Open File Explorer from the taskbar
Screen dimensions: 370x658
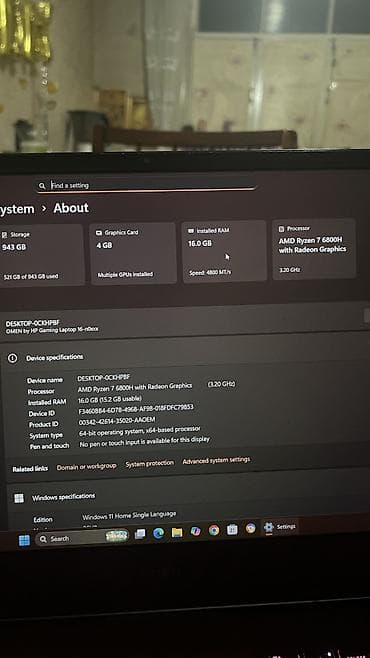(177, 532)
